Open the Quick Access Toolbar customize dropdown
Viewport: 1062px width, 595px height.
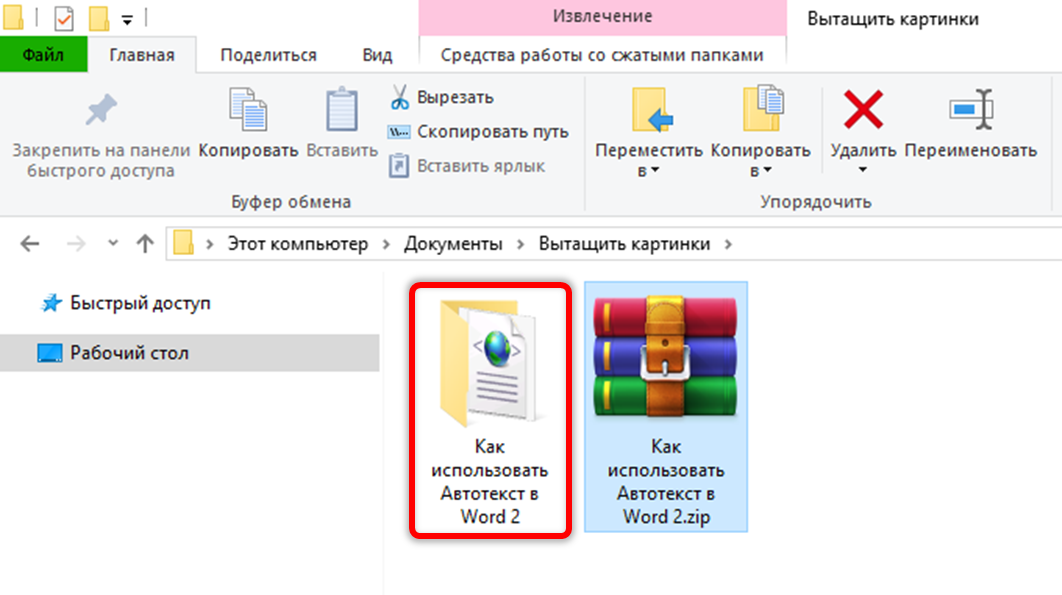tap(127, 20)
